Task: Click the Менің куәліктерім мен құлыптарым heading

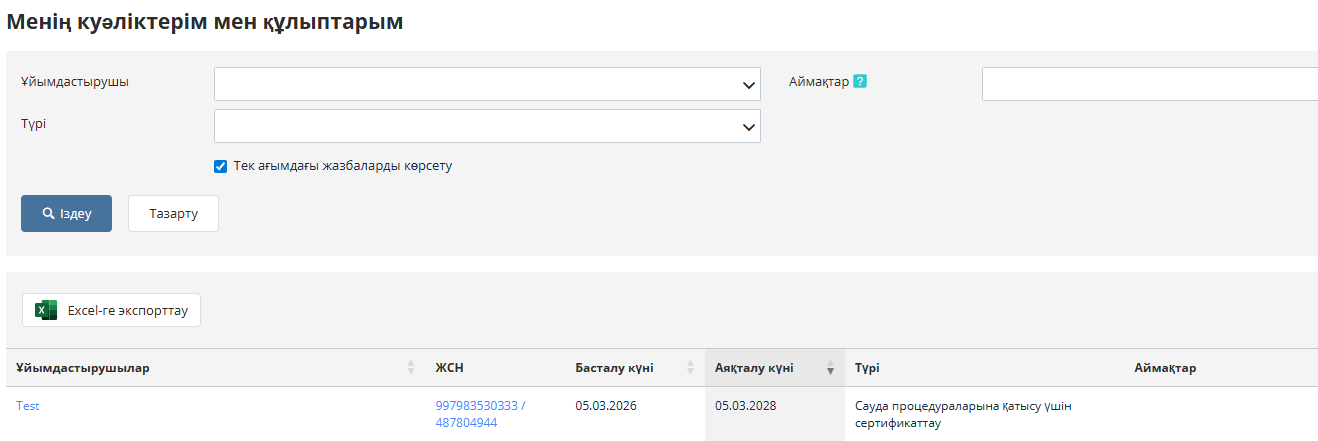Action: point(205,22)
